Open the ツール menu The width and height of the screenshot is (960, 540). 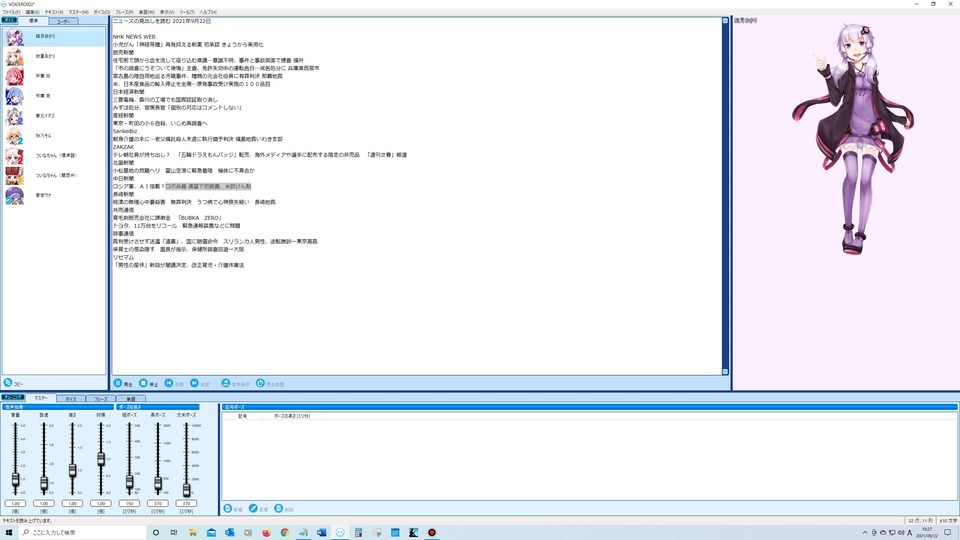click(x=187, y=12)
